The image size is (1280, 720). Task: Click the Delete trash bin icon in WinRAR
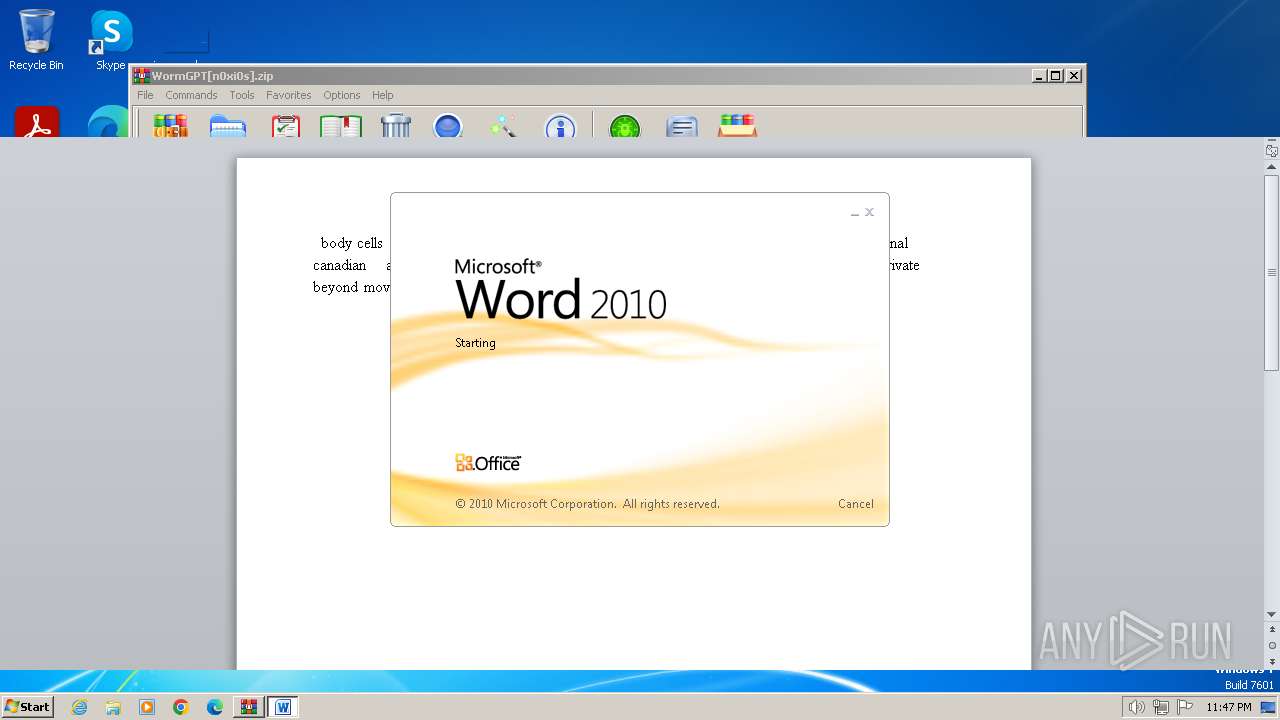(396, 125)
